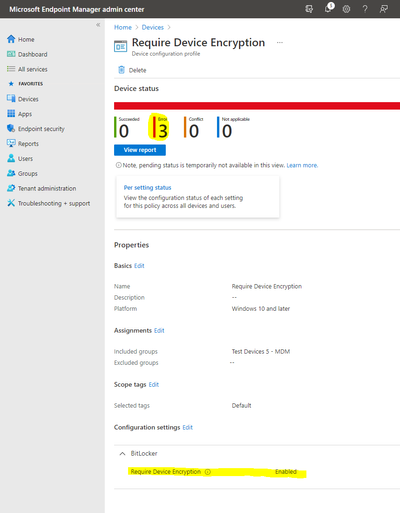Click the Succeeded count of 0
Screen dimensions: 400x513
pos(124,131)
